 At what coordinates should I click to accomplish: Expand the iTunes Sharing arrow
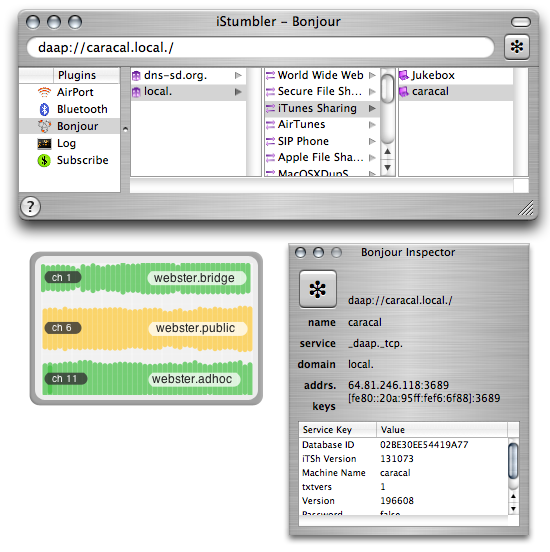point(372,108)
